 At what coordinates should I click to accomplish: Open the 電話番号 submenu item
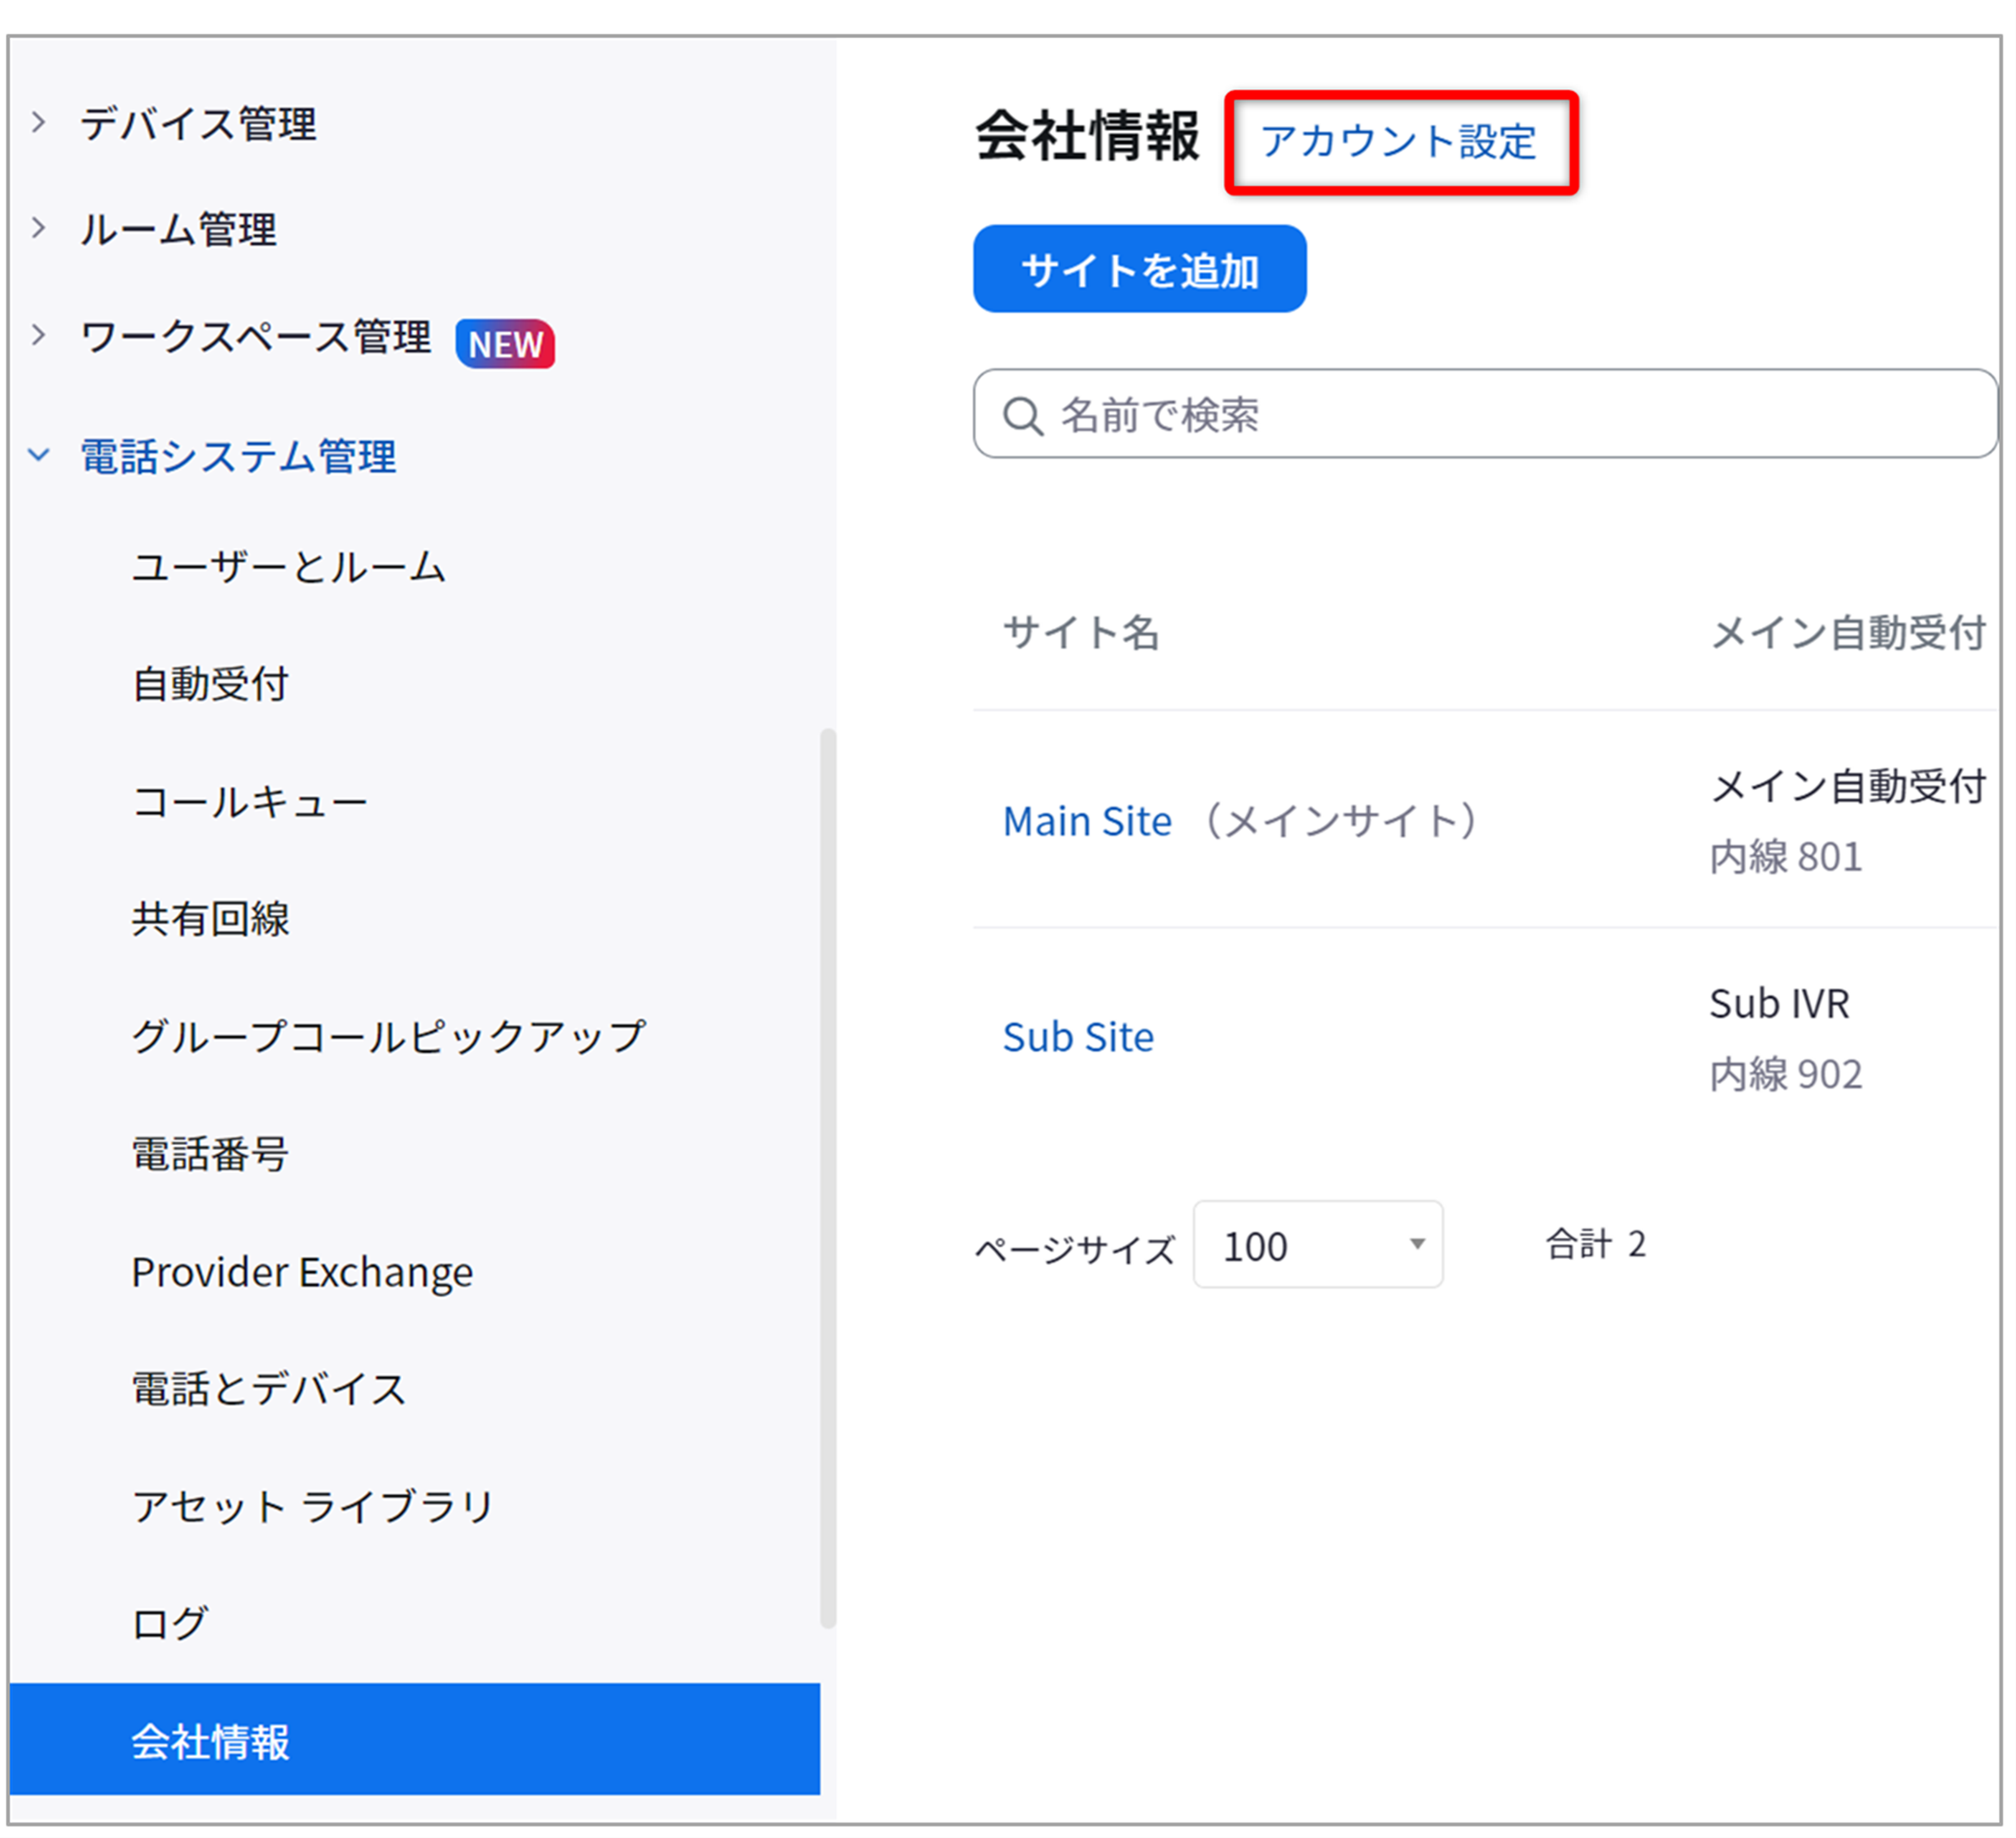click(x=210, y=1154)
